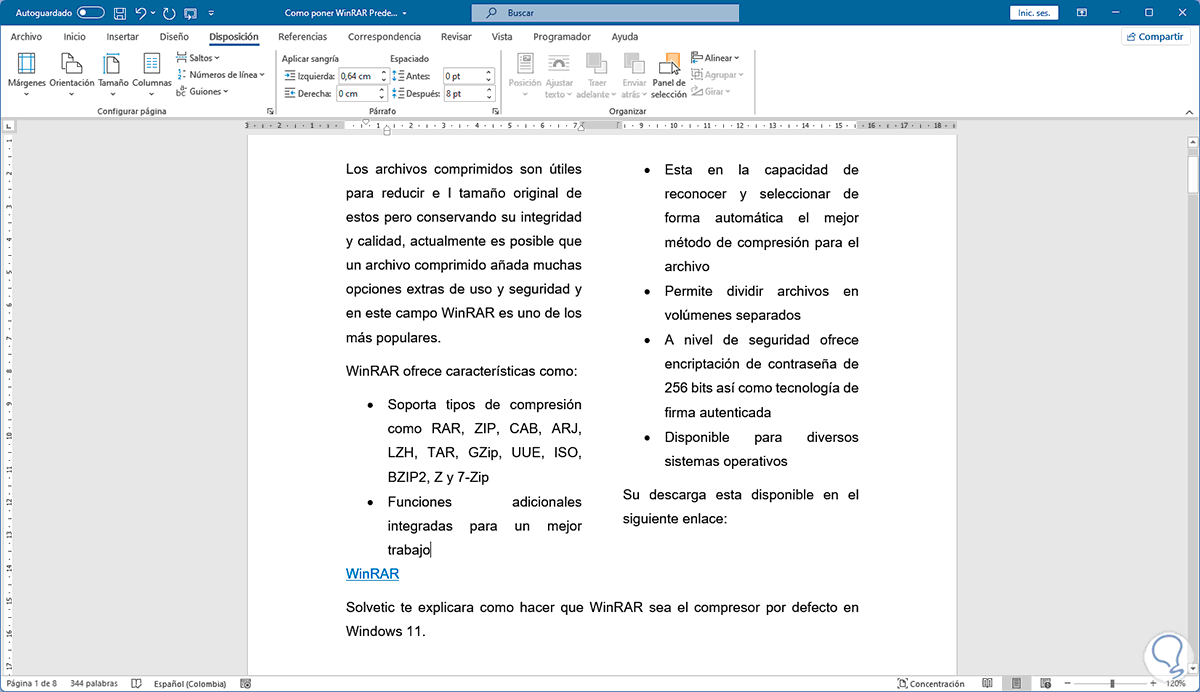Click the presentation screen icon in quick access toolbar

tap(190, 13)
